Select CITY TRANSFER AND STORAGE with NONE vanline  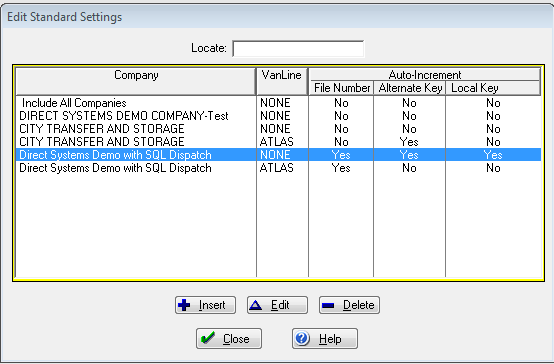pos(278,129)
